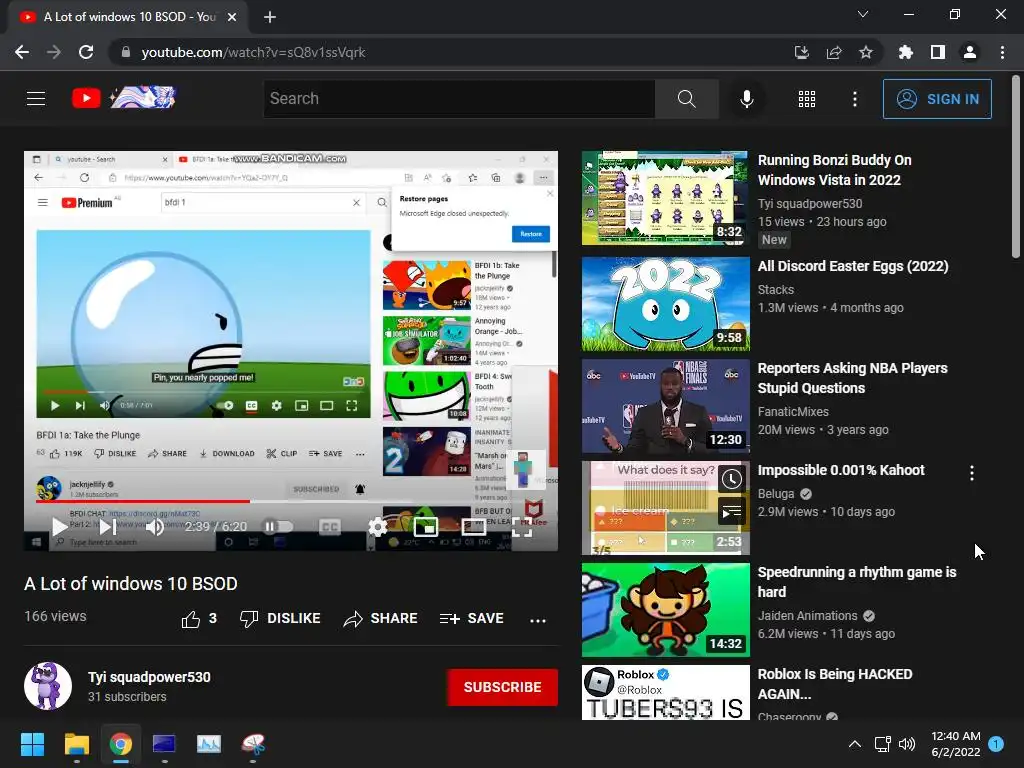Toggle closed captions CC button
The width and height of the screenshot is (1024, 768).
tap(330, 526)
